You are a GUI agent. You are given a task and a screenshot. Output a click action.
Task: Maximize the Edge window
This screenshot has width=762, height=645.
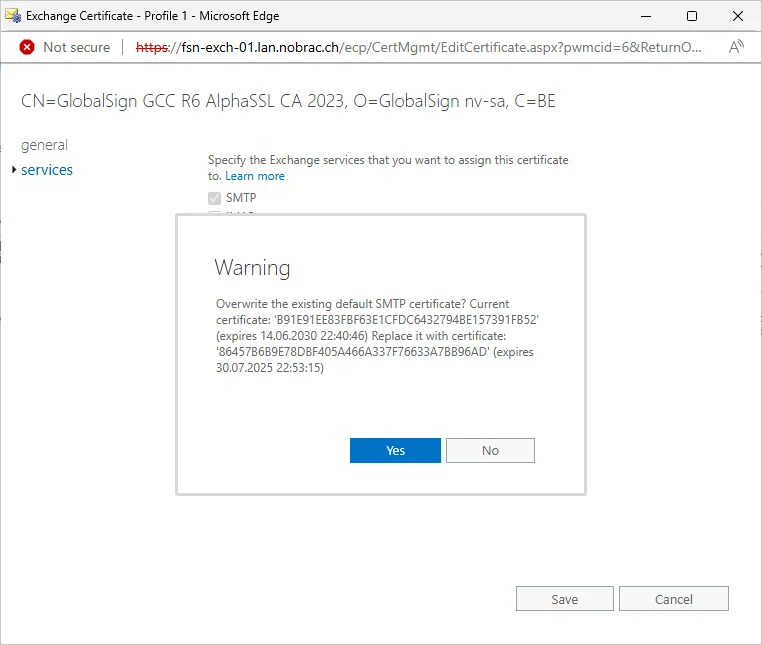click(692, 16)
